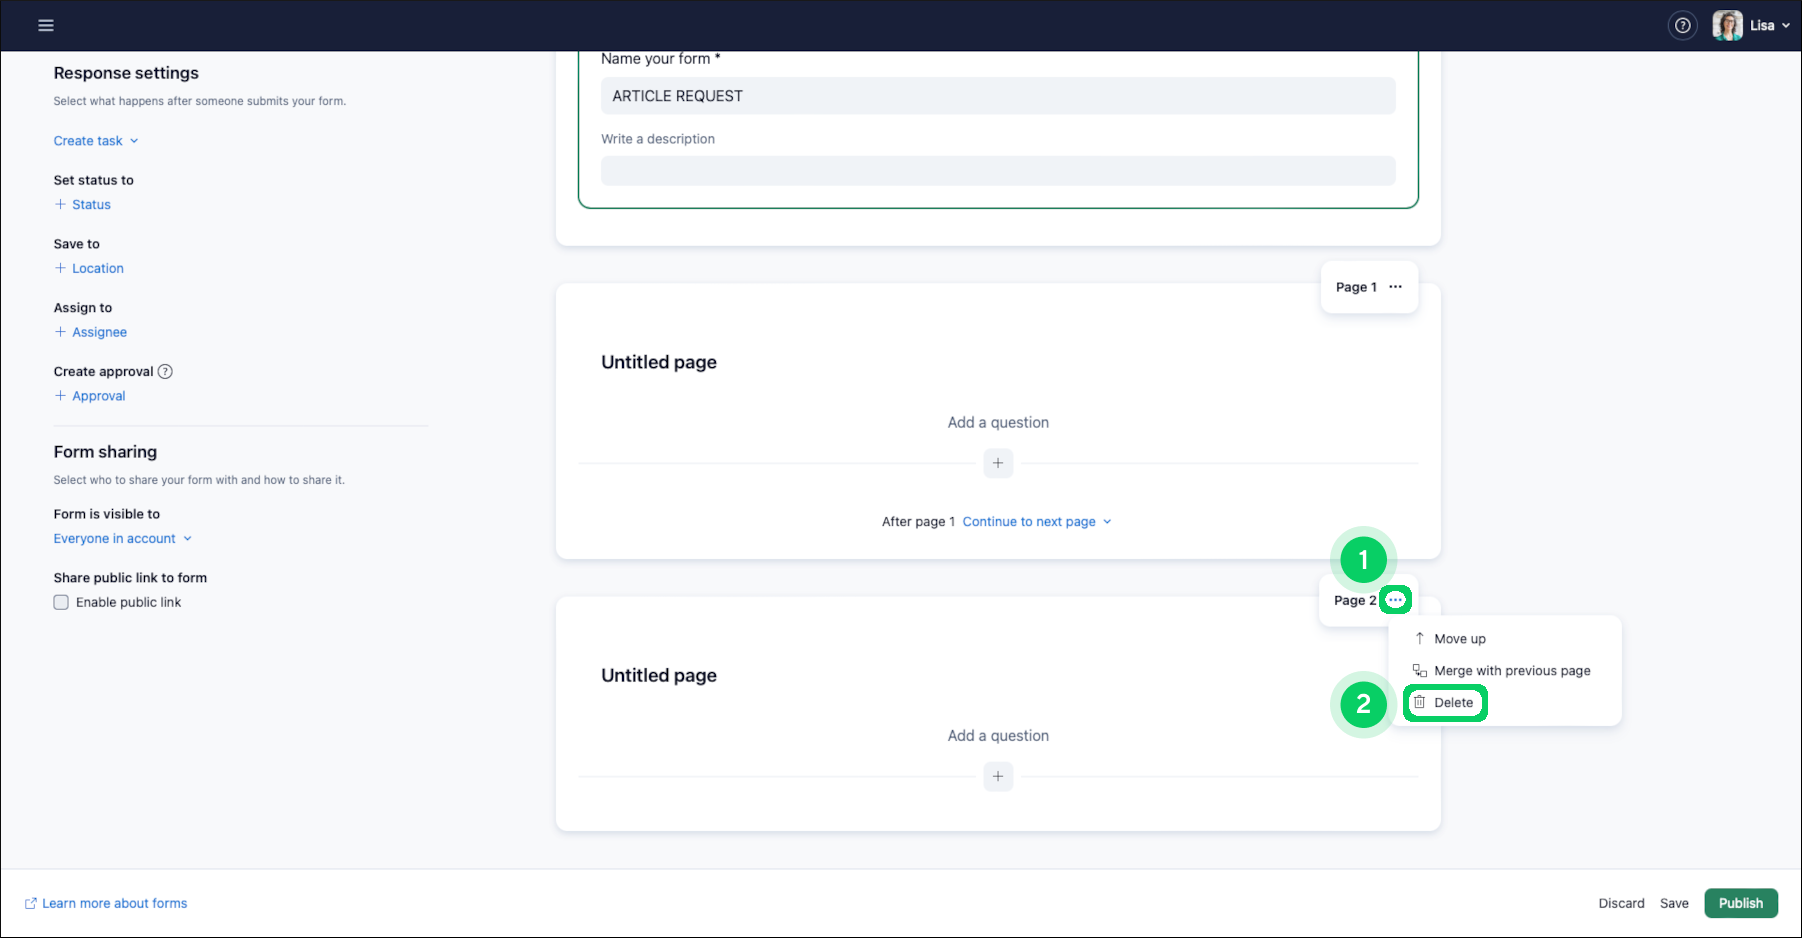
Task: Click the help question mark icon
Action: point(1683,25)
